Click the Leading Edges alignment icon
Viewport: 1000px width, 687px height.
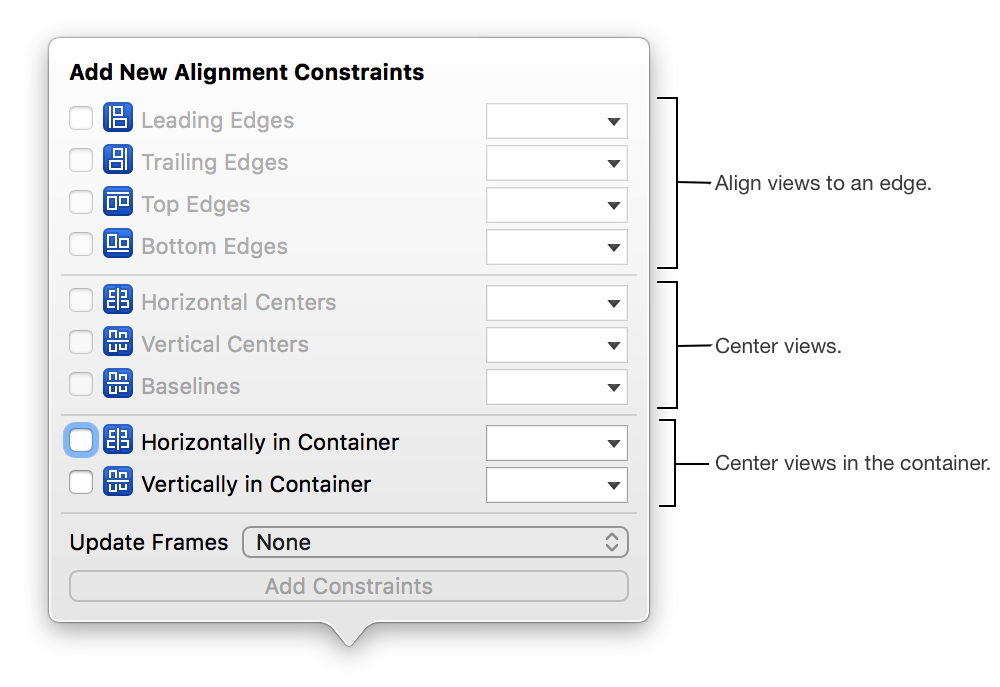118,119
